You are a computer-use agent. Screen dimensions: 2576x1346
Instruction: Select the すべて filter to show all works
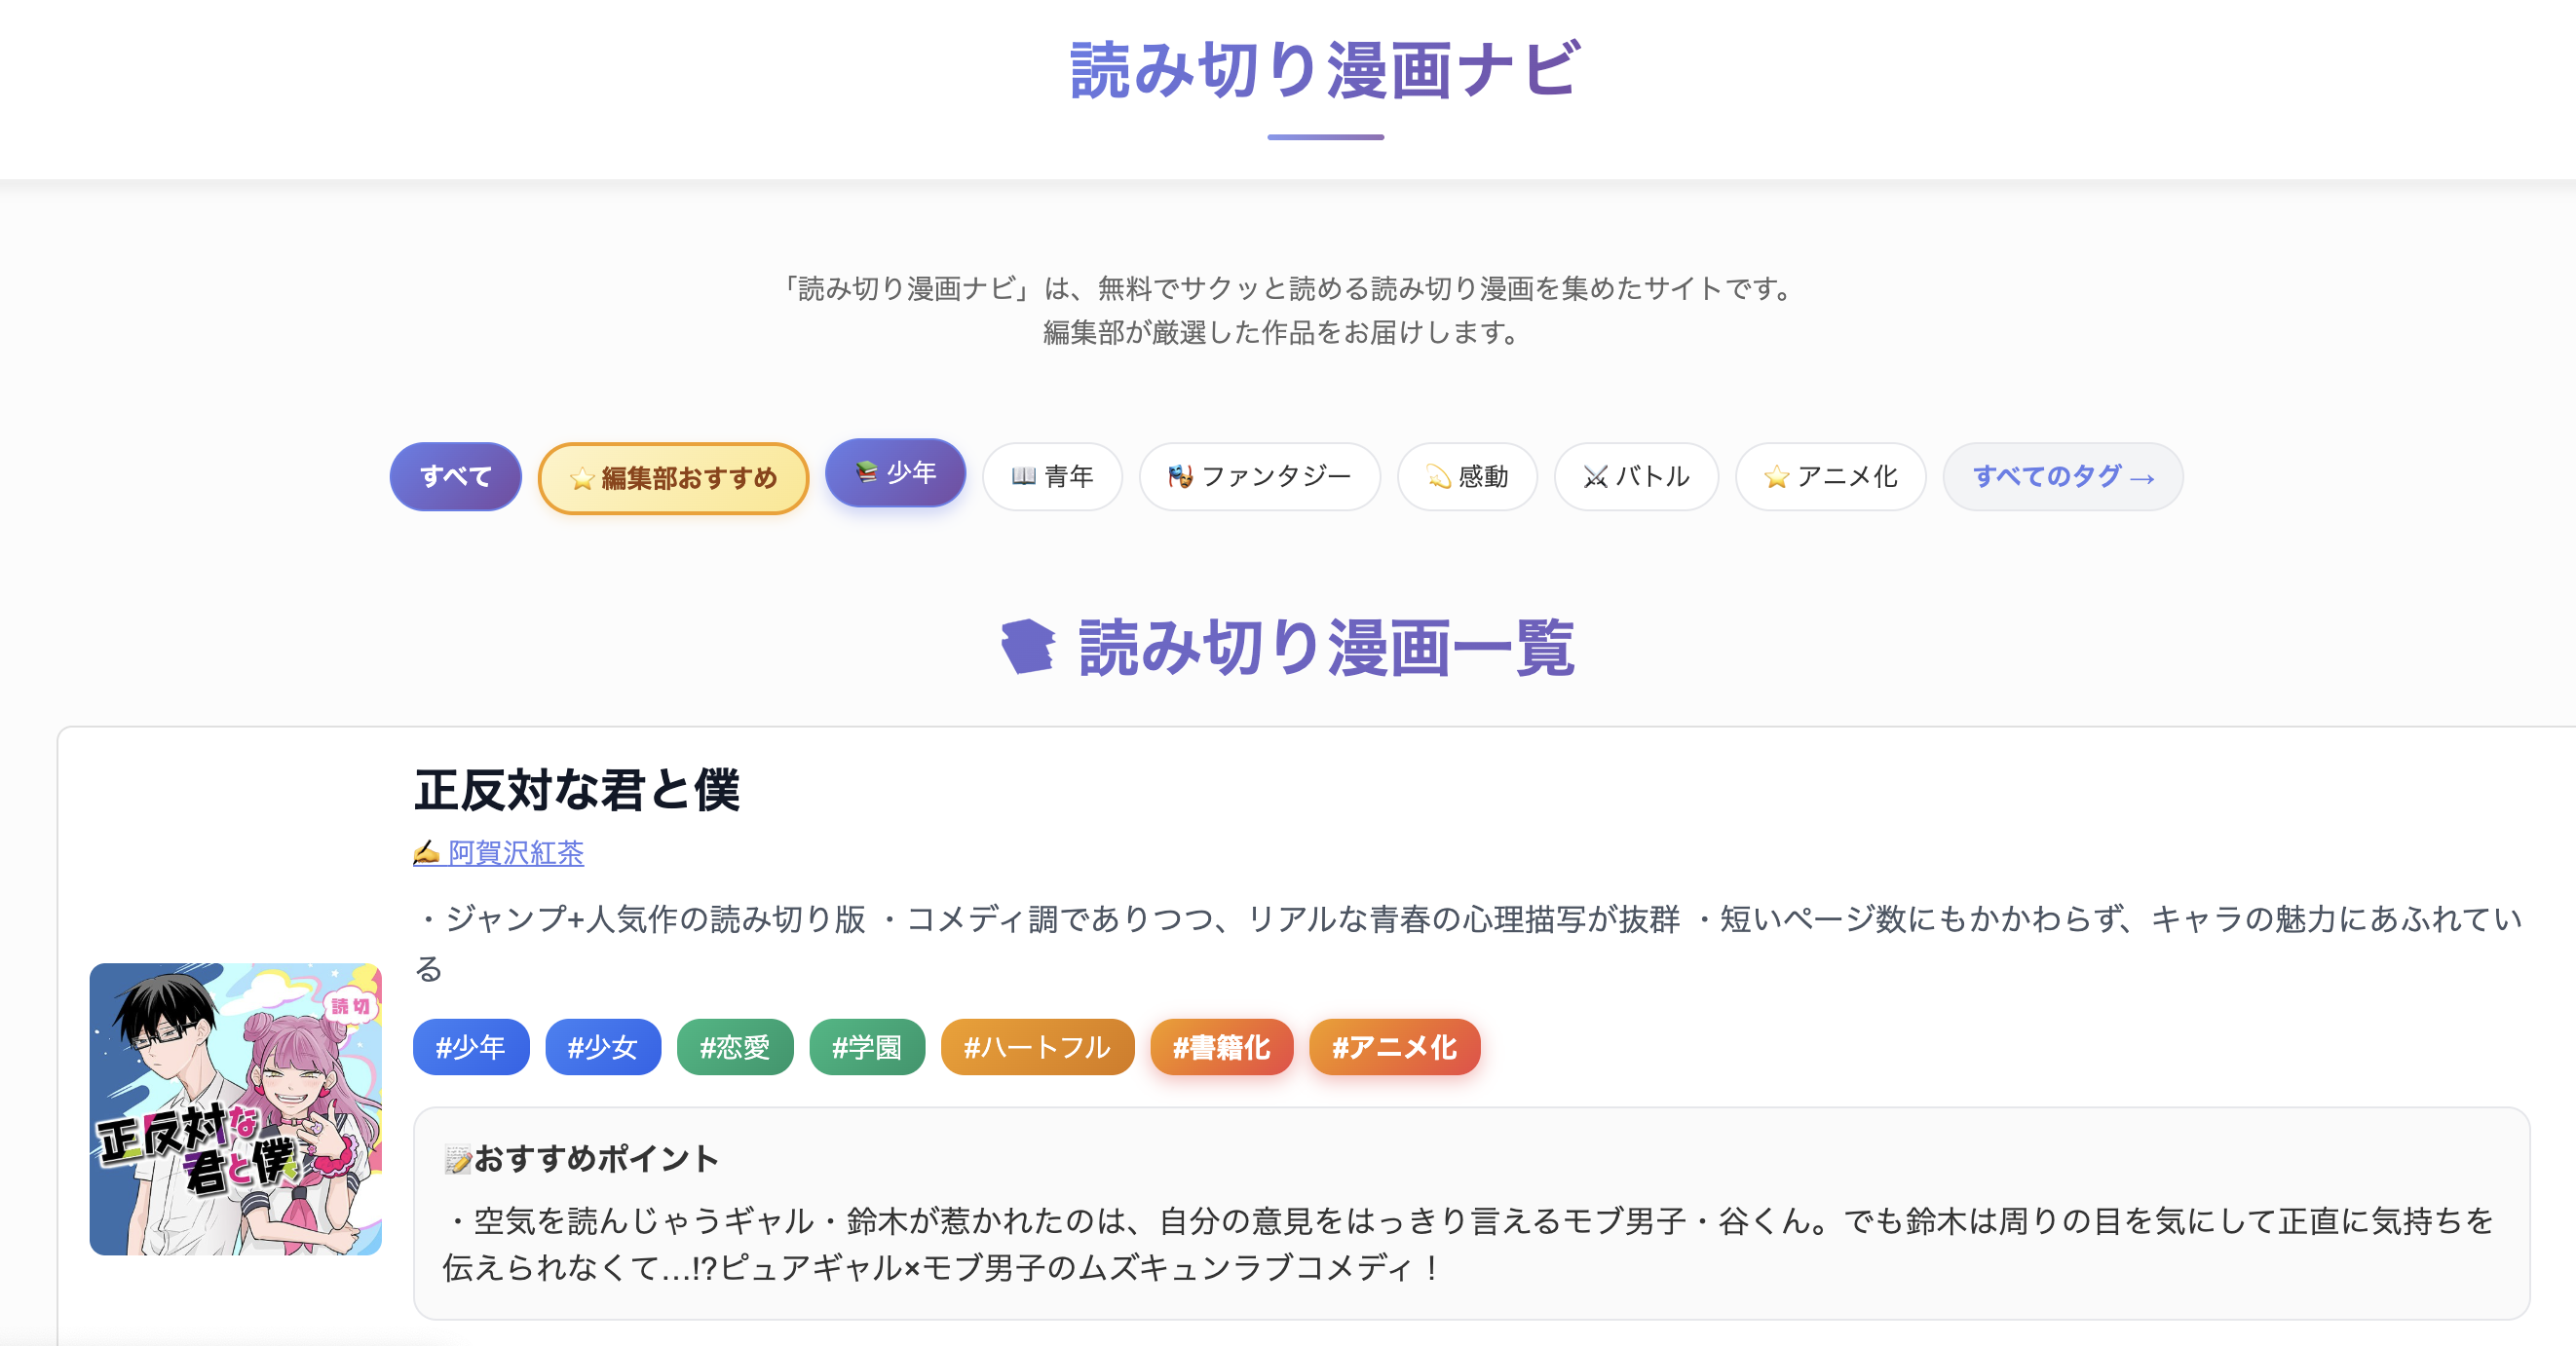click(x=455, y=477)
